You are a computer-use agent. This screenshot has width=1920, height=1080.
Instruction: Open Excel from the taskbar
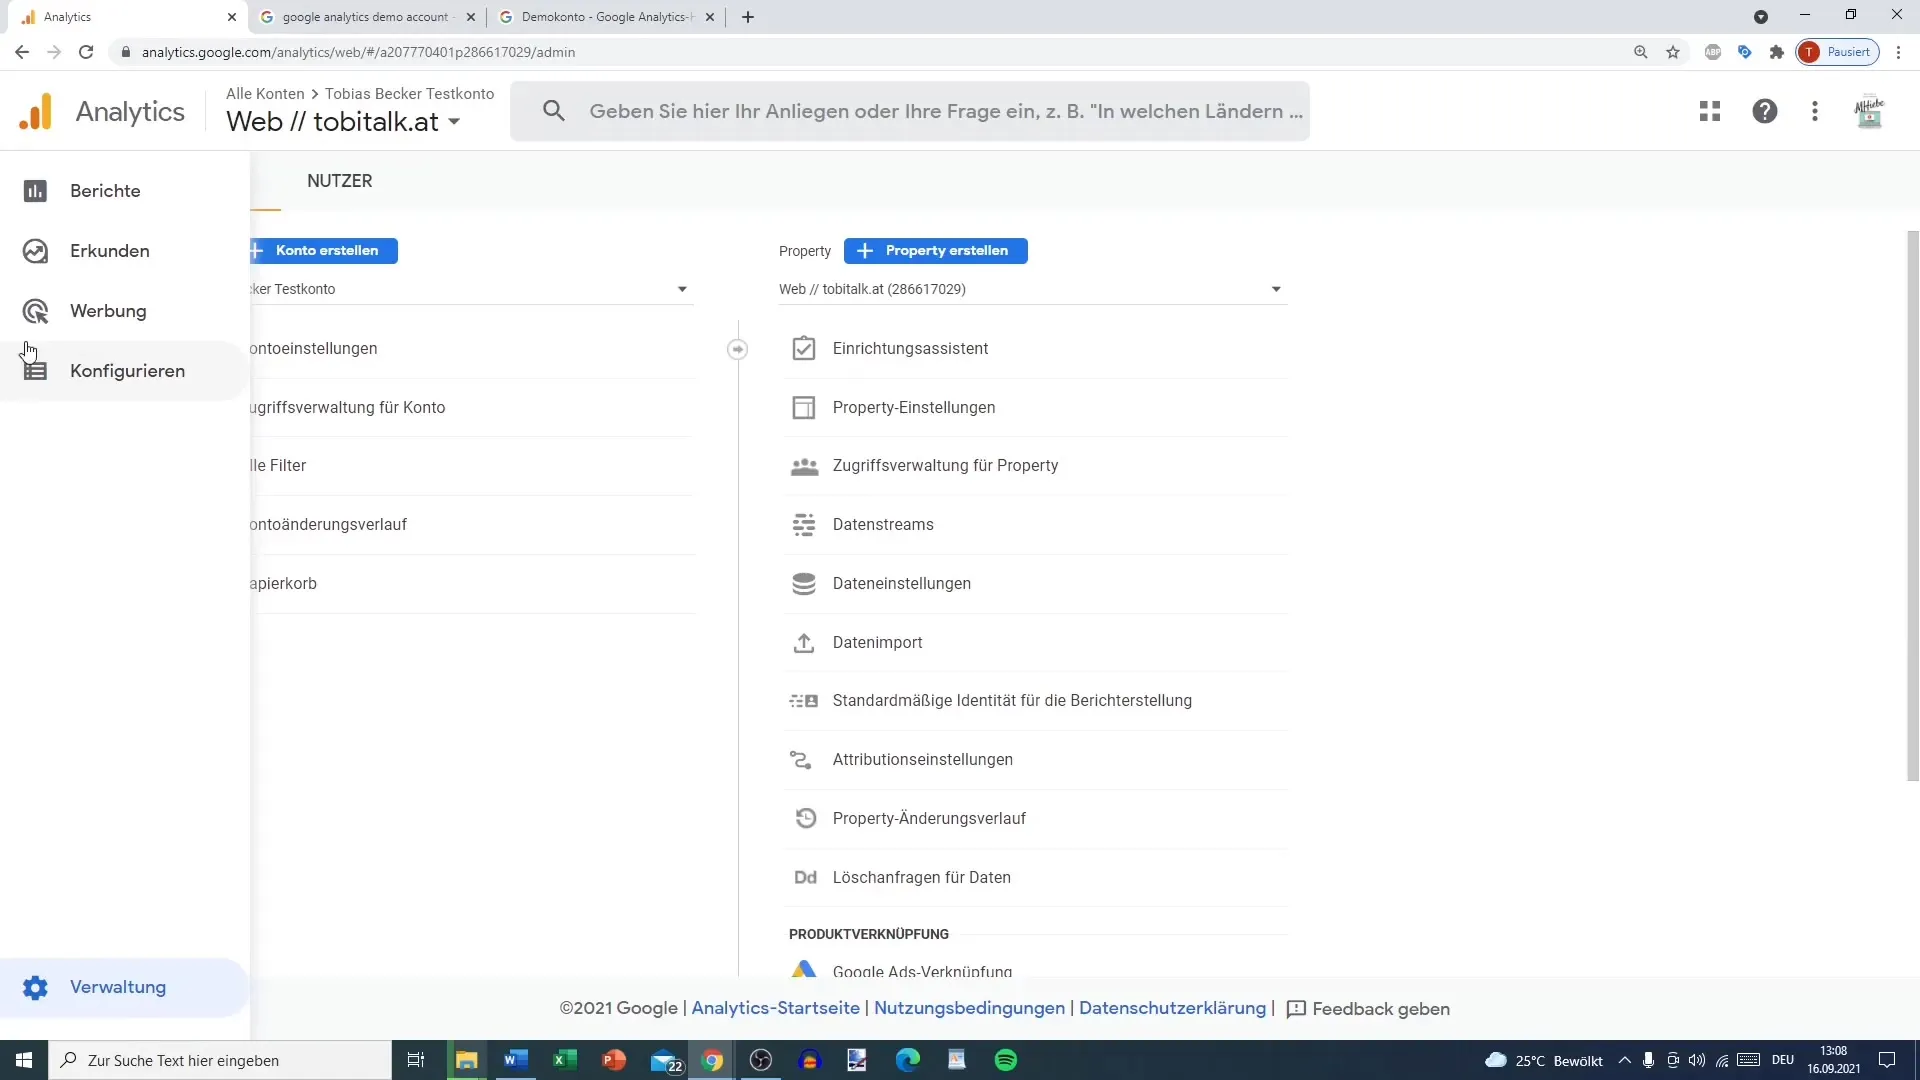(x=565, y=1060)
